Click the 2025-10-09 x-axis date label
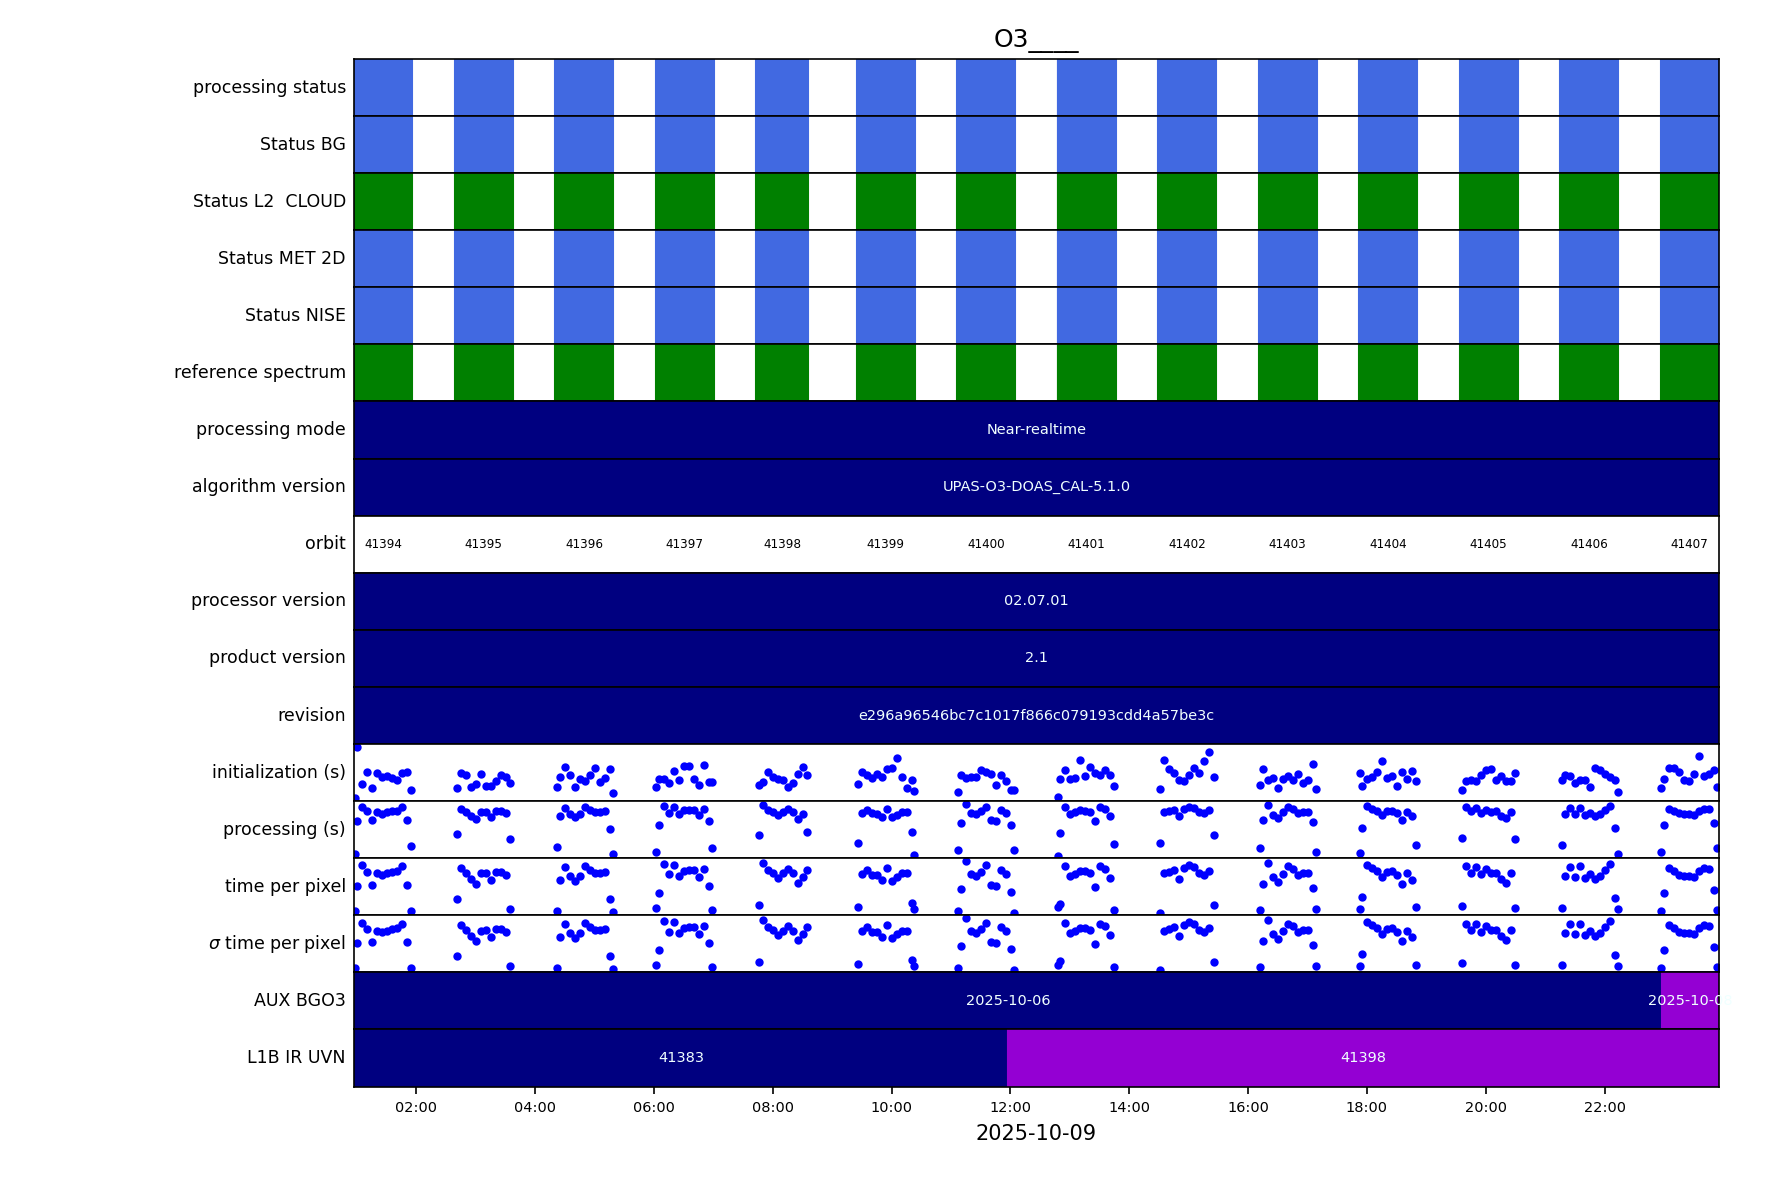The image size is (1771, 1181). pyautogui.click(x=1035, y=1134)
